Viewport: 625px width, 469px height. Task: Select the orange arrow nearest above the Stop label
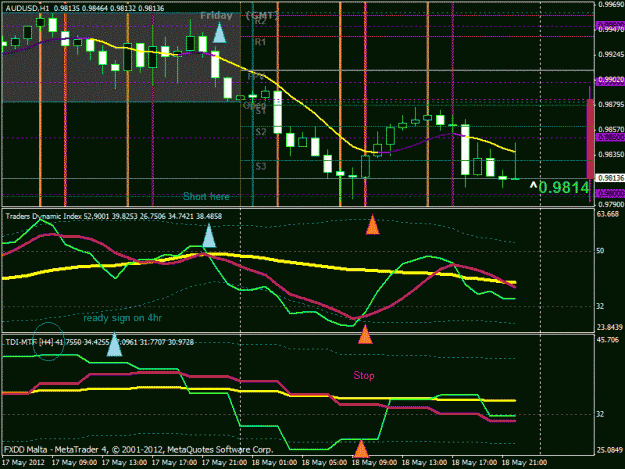[365, 334]
